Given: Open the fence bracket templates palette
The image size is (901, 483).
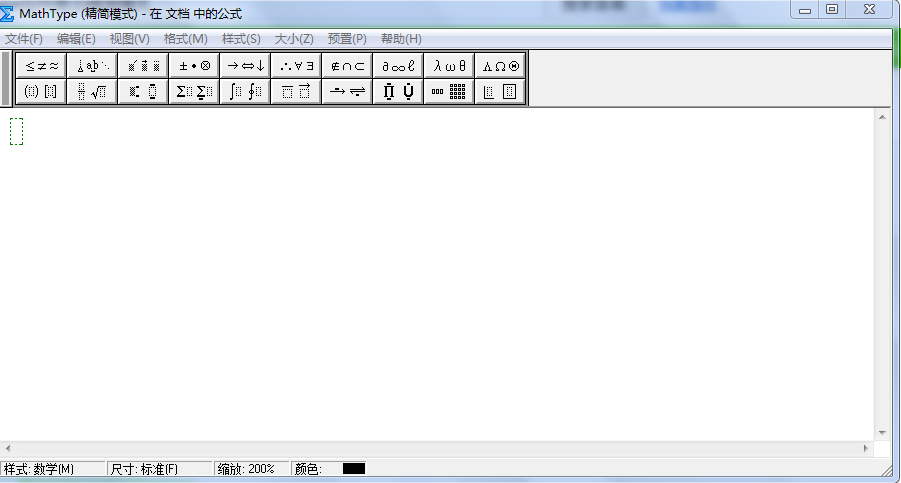Looking at the screenshot, I should pyautogui.click(x=41, y=92).
